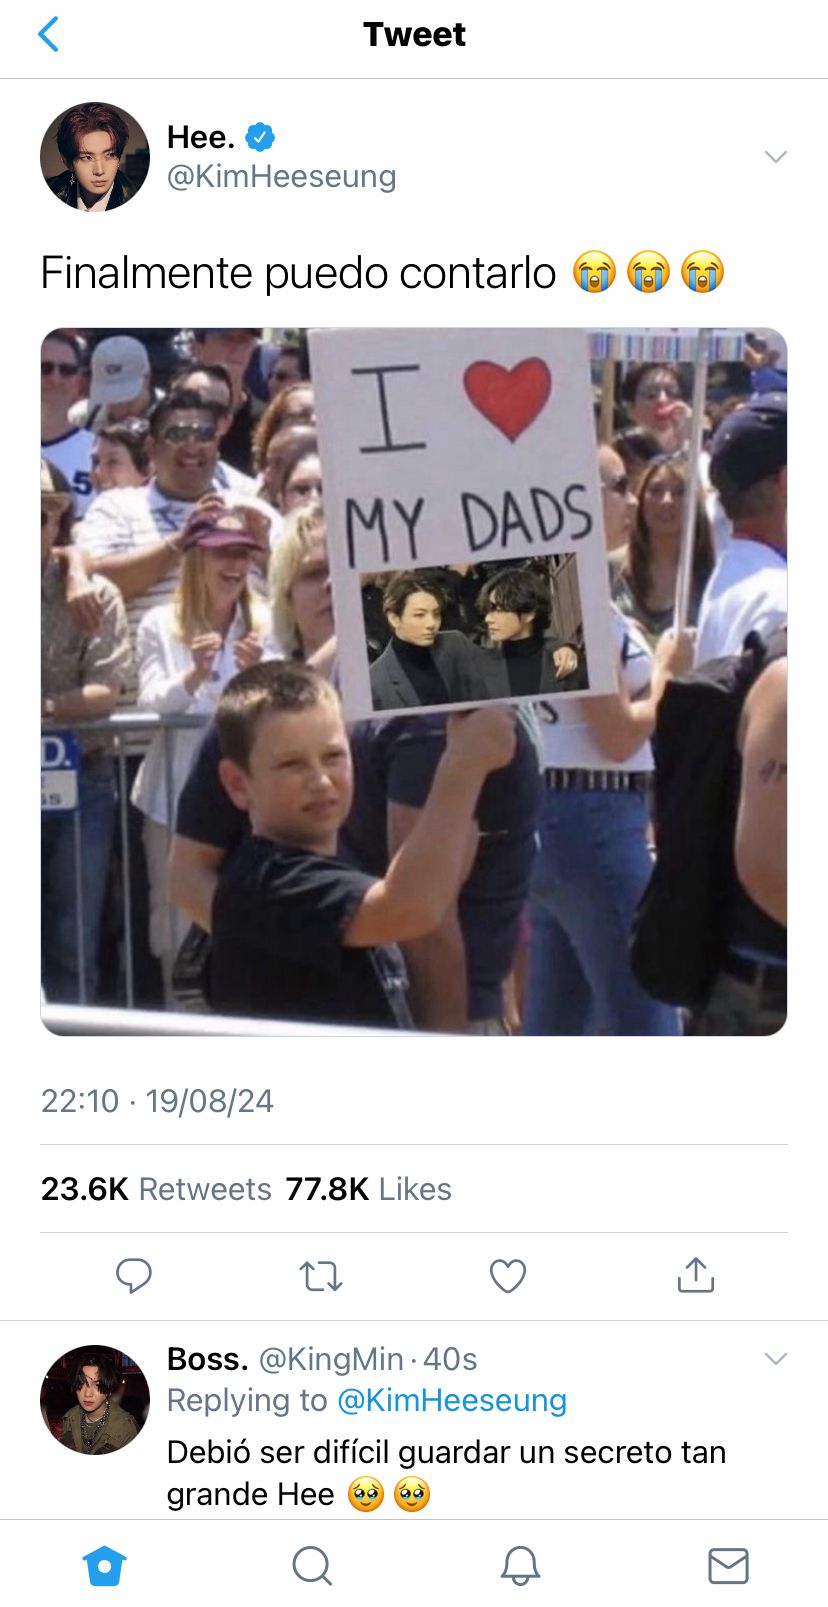828x1607 pixels.
Task: Tap the retweet arrows icon
Action: pos(321,1276)
